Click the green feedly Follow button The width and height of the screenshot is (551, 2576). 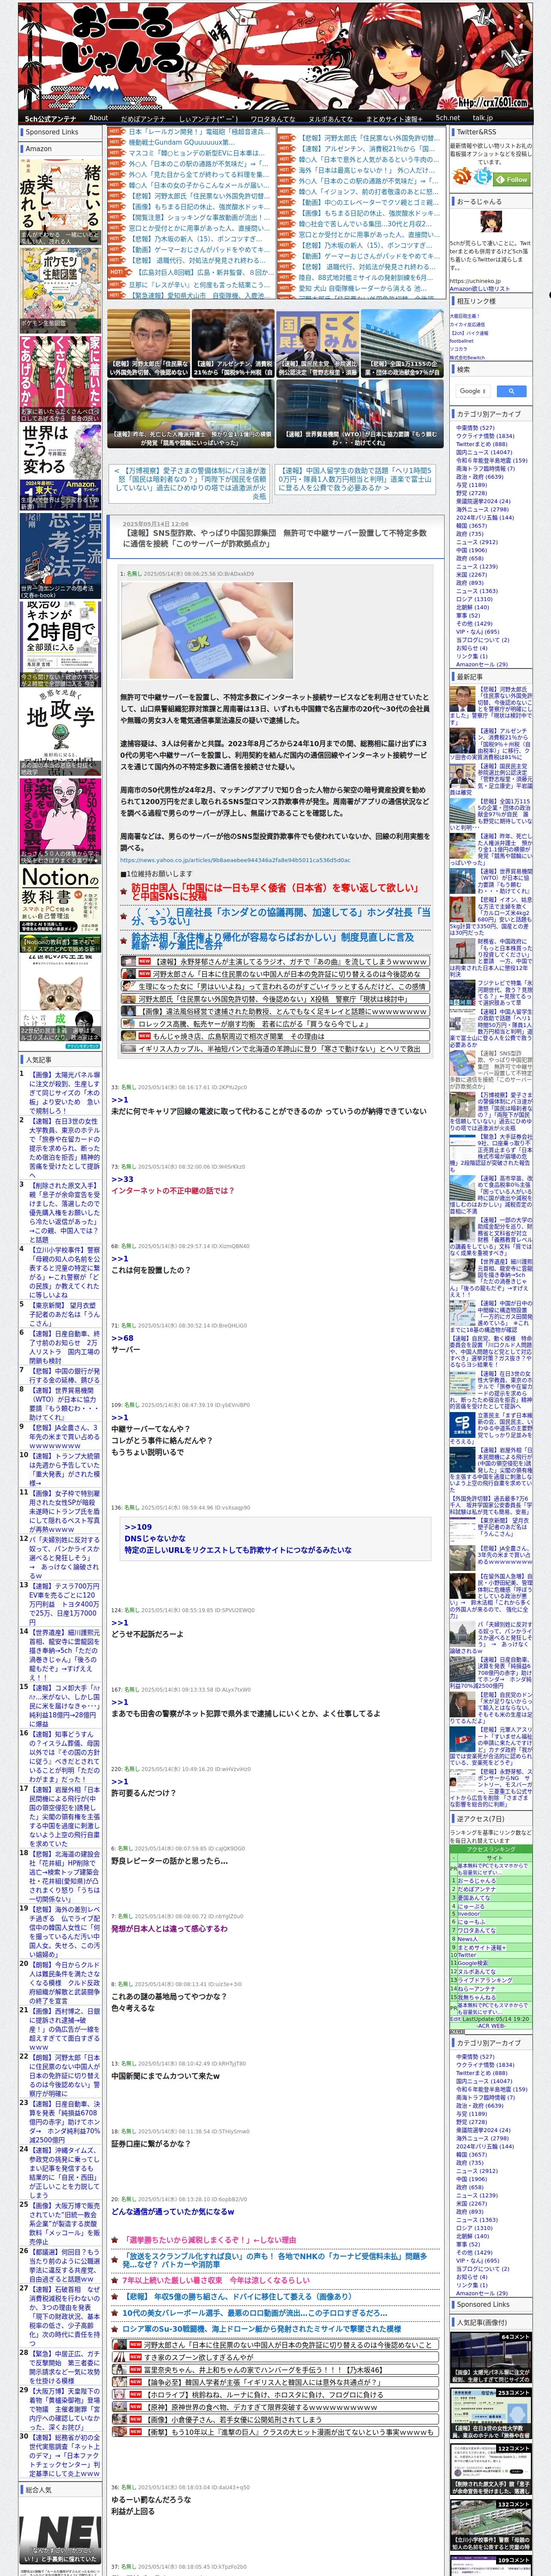tap(512, 179)
